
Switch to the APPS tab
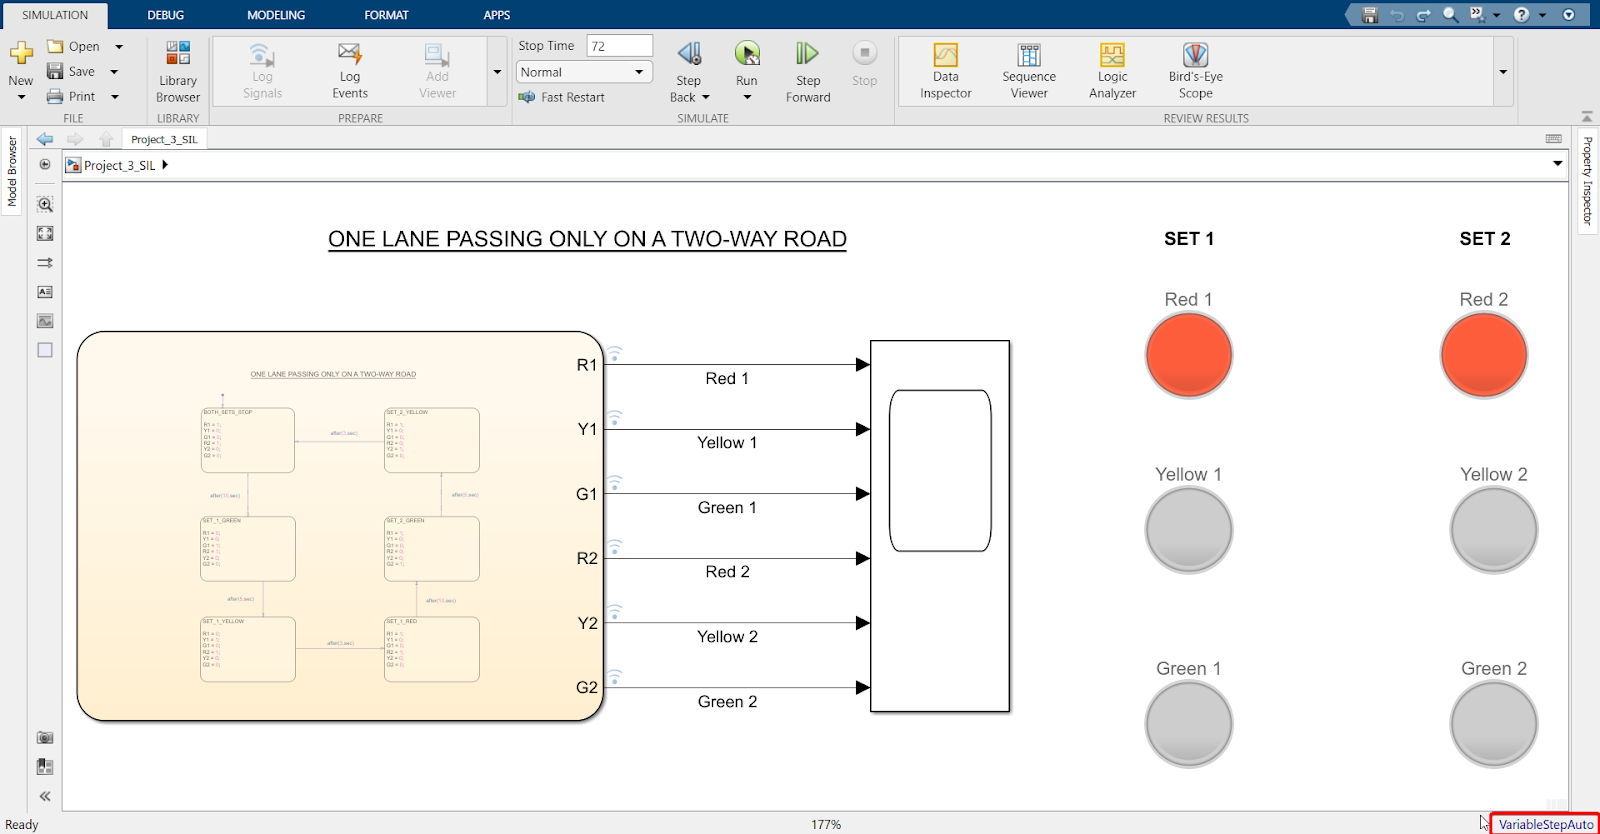point(497,15)
